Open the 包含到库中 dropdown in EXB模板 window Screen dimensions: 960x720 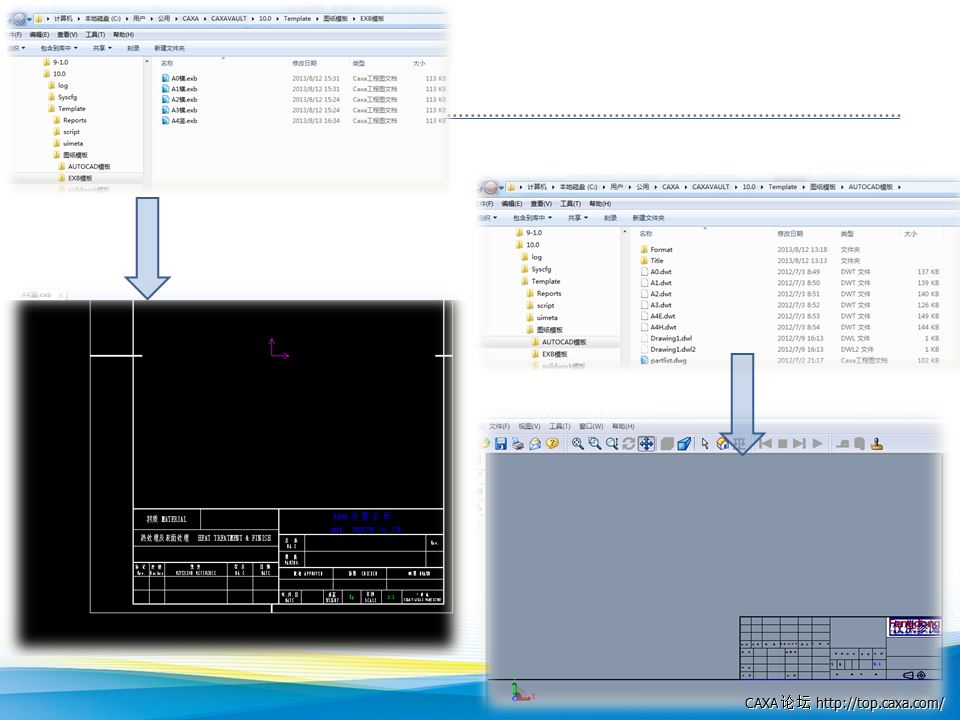click(x=59, y=47)
